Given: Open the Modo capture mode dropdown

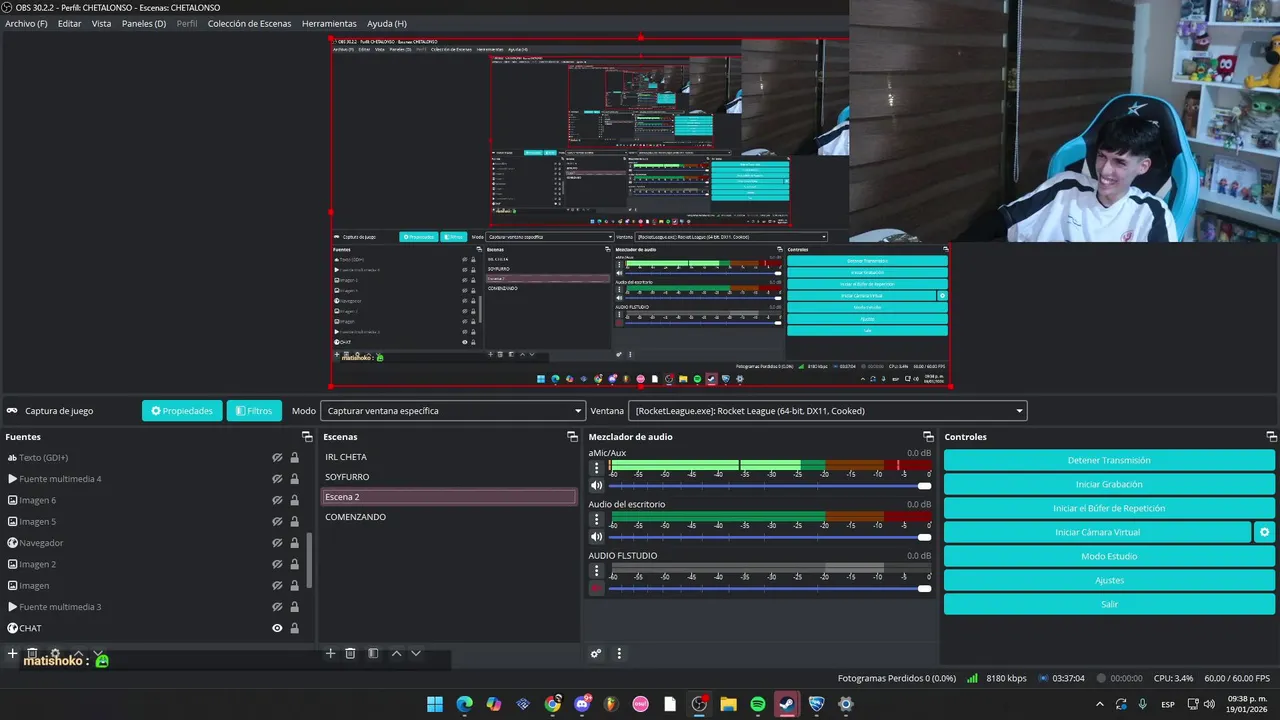Looking at the screenshot, I should click(453, 411).
